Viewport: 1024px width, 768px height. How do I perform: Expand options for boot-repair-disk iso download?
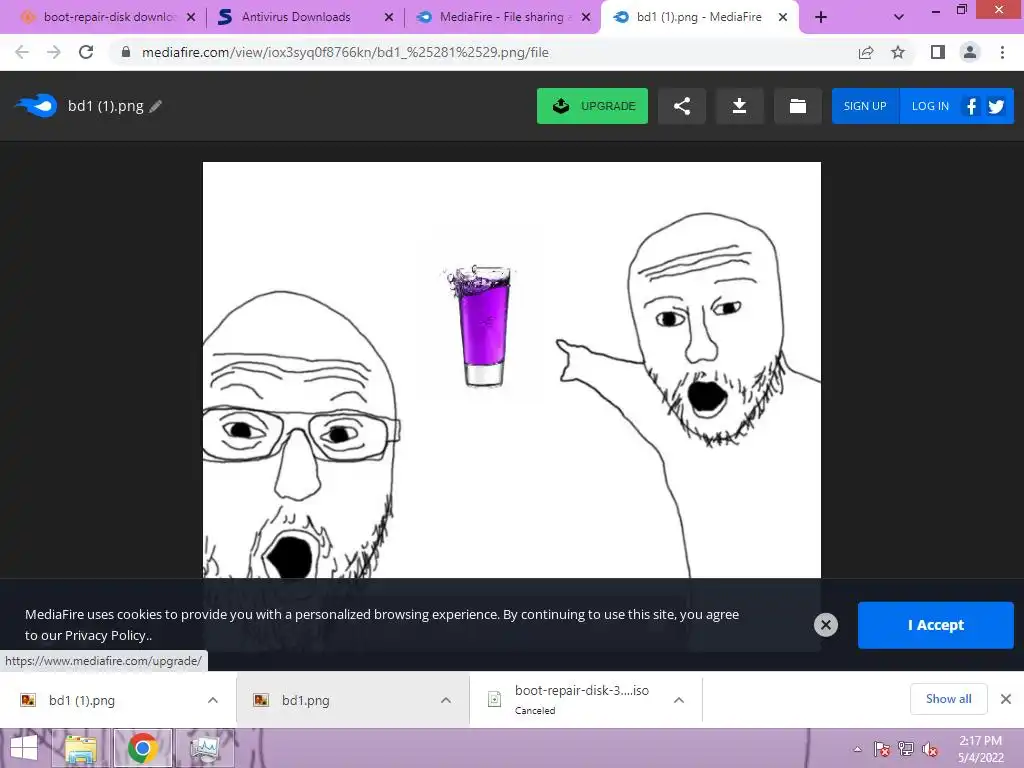(679, 700)
